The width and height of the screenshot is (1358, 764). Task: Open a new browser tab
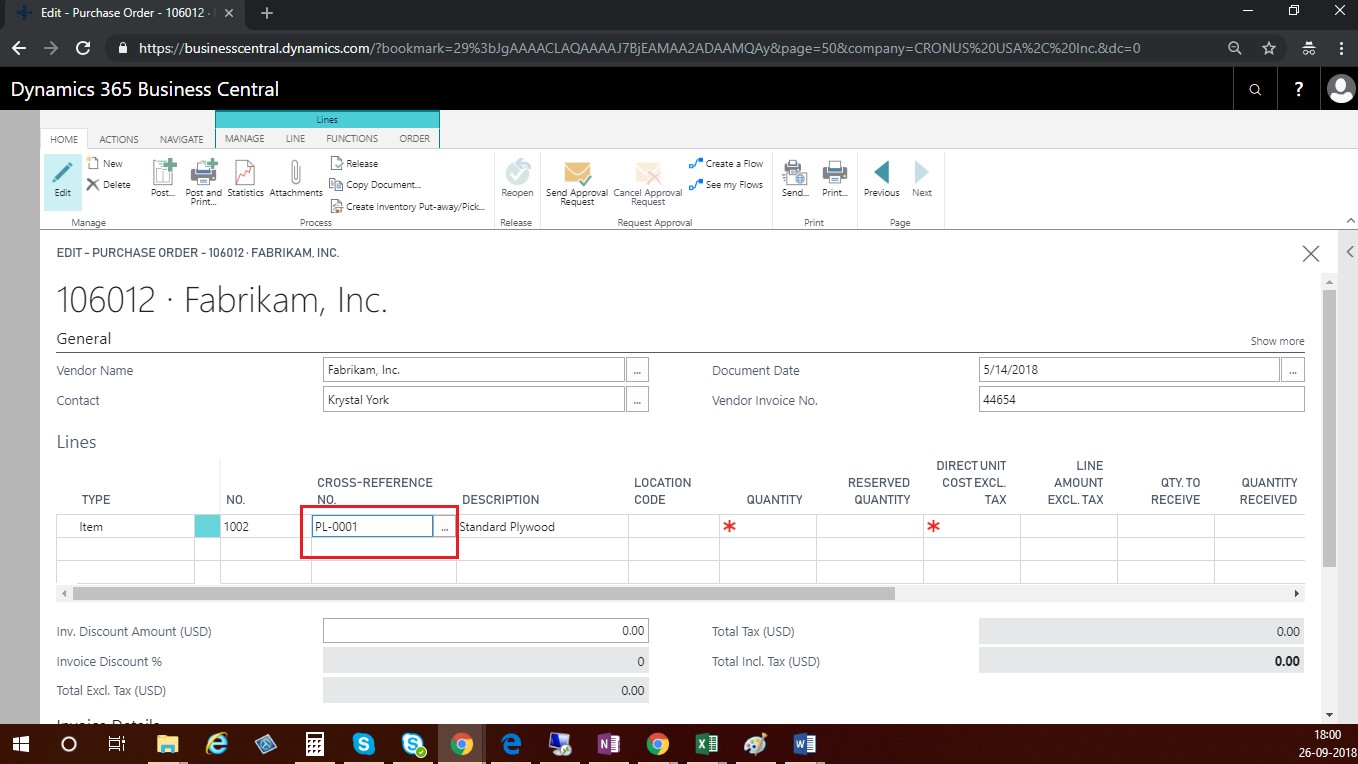[267, 13]
